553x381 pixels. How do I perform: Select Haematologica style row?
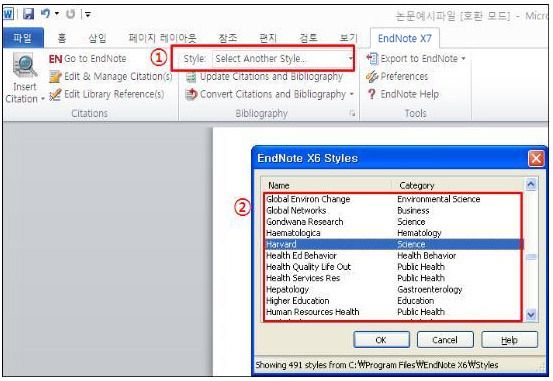[392, 233]
